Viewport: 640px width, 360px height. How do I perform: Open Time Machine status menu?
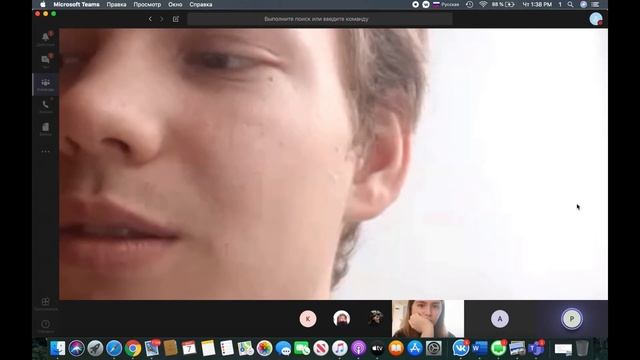[470, 4]
